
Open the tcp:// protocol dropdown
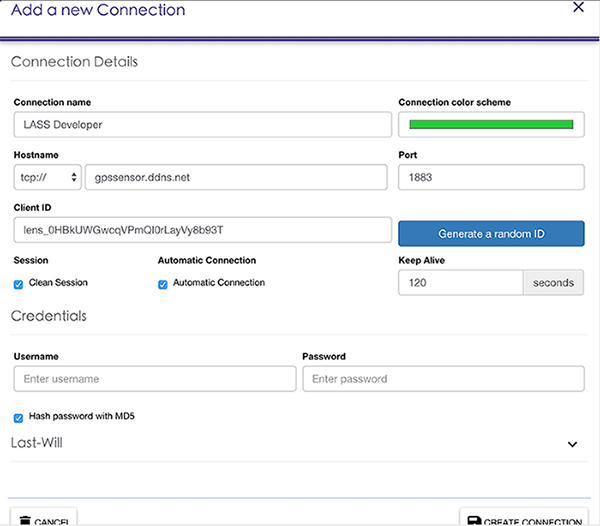pyautogui.click(x=47, y=177)
